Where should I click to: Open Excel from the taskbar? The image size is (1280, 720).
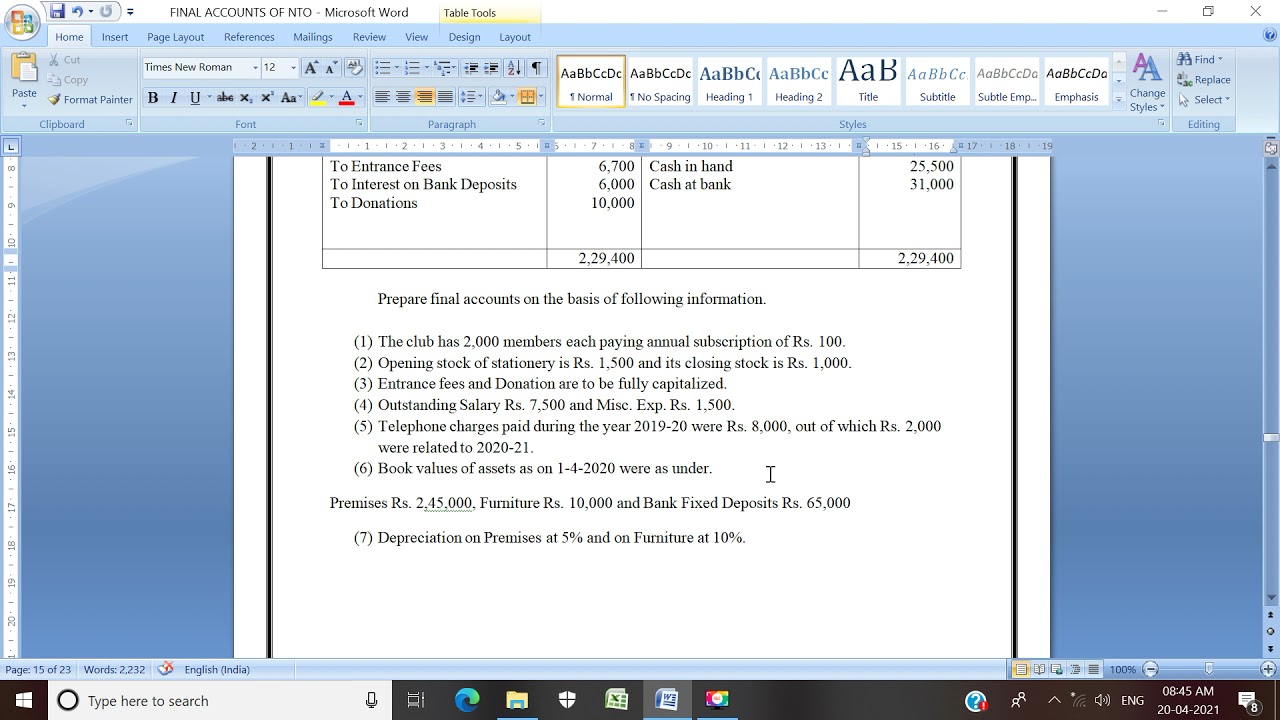click(616, 700)
